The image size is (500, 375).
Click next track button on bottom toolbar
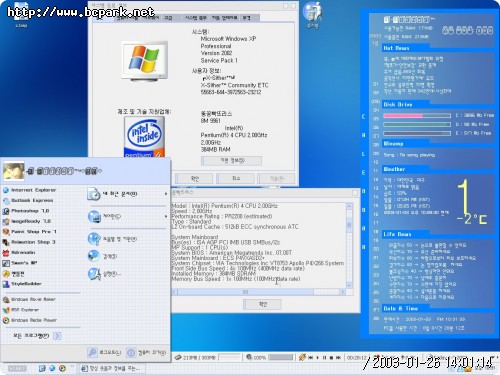pyautogui.click(x=338, y=357)
